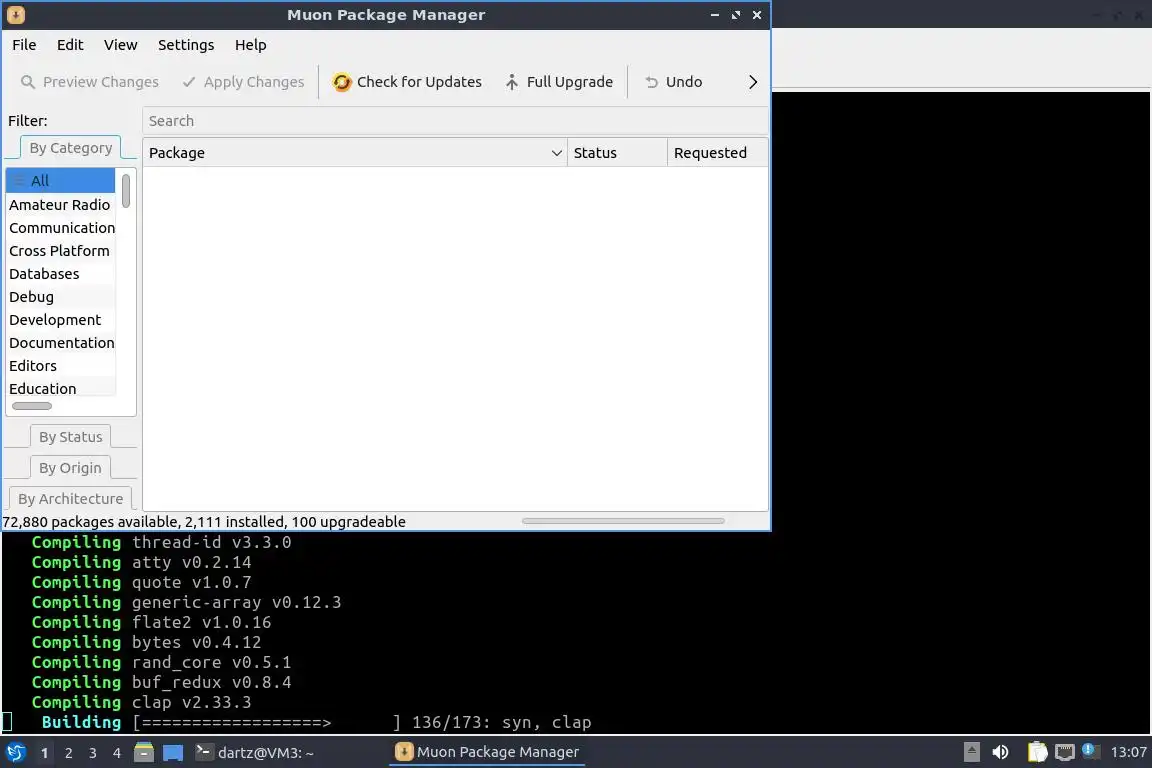Image resolution: width=1152 pixels, height=768 pixels.
Task: Select the Cross Platform category
Action: (x=60, y=251)
